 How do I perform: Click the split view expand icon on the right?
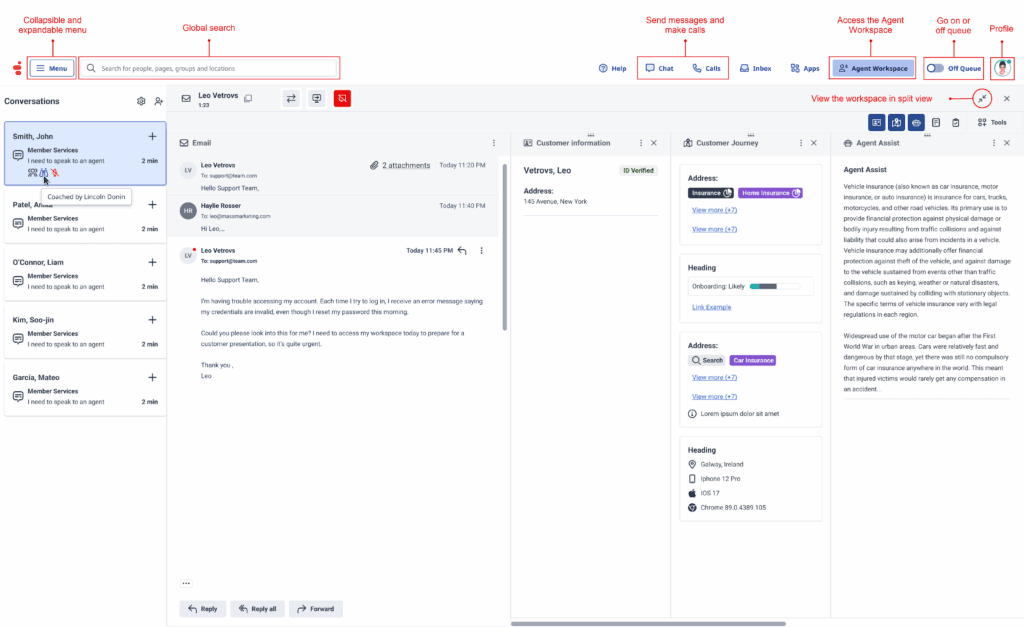click(x=982, y=98)
